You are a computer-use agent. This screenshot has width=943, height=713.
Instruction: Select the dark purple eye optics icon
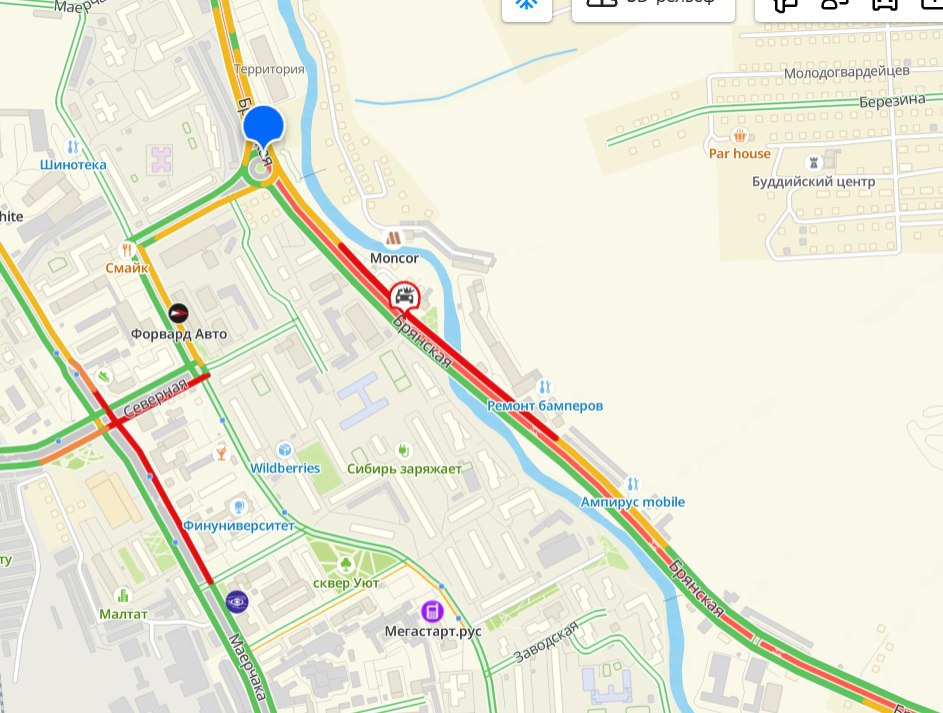pos(237,602)
